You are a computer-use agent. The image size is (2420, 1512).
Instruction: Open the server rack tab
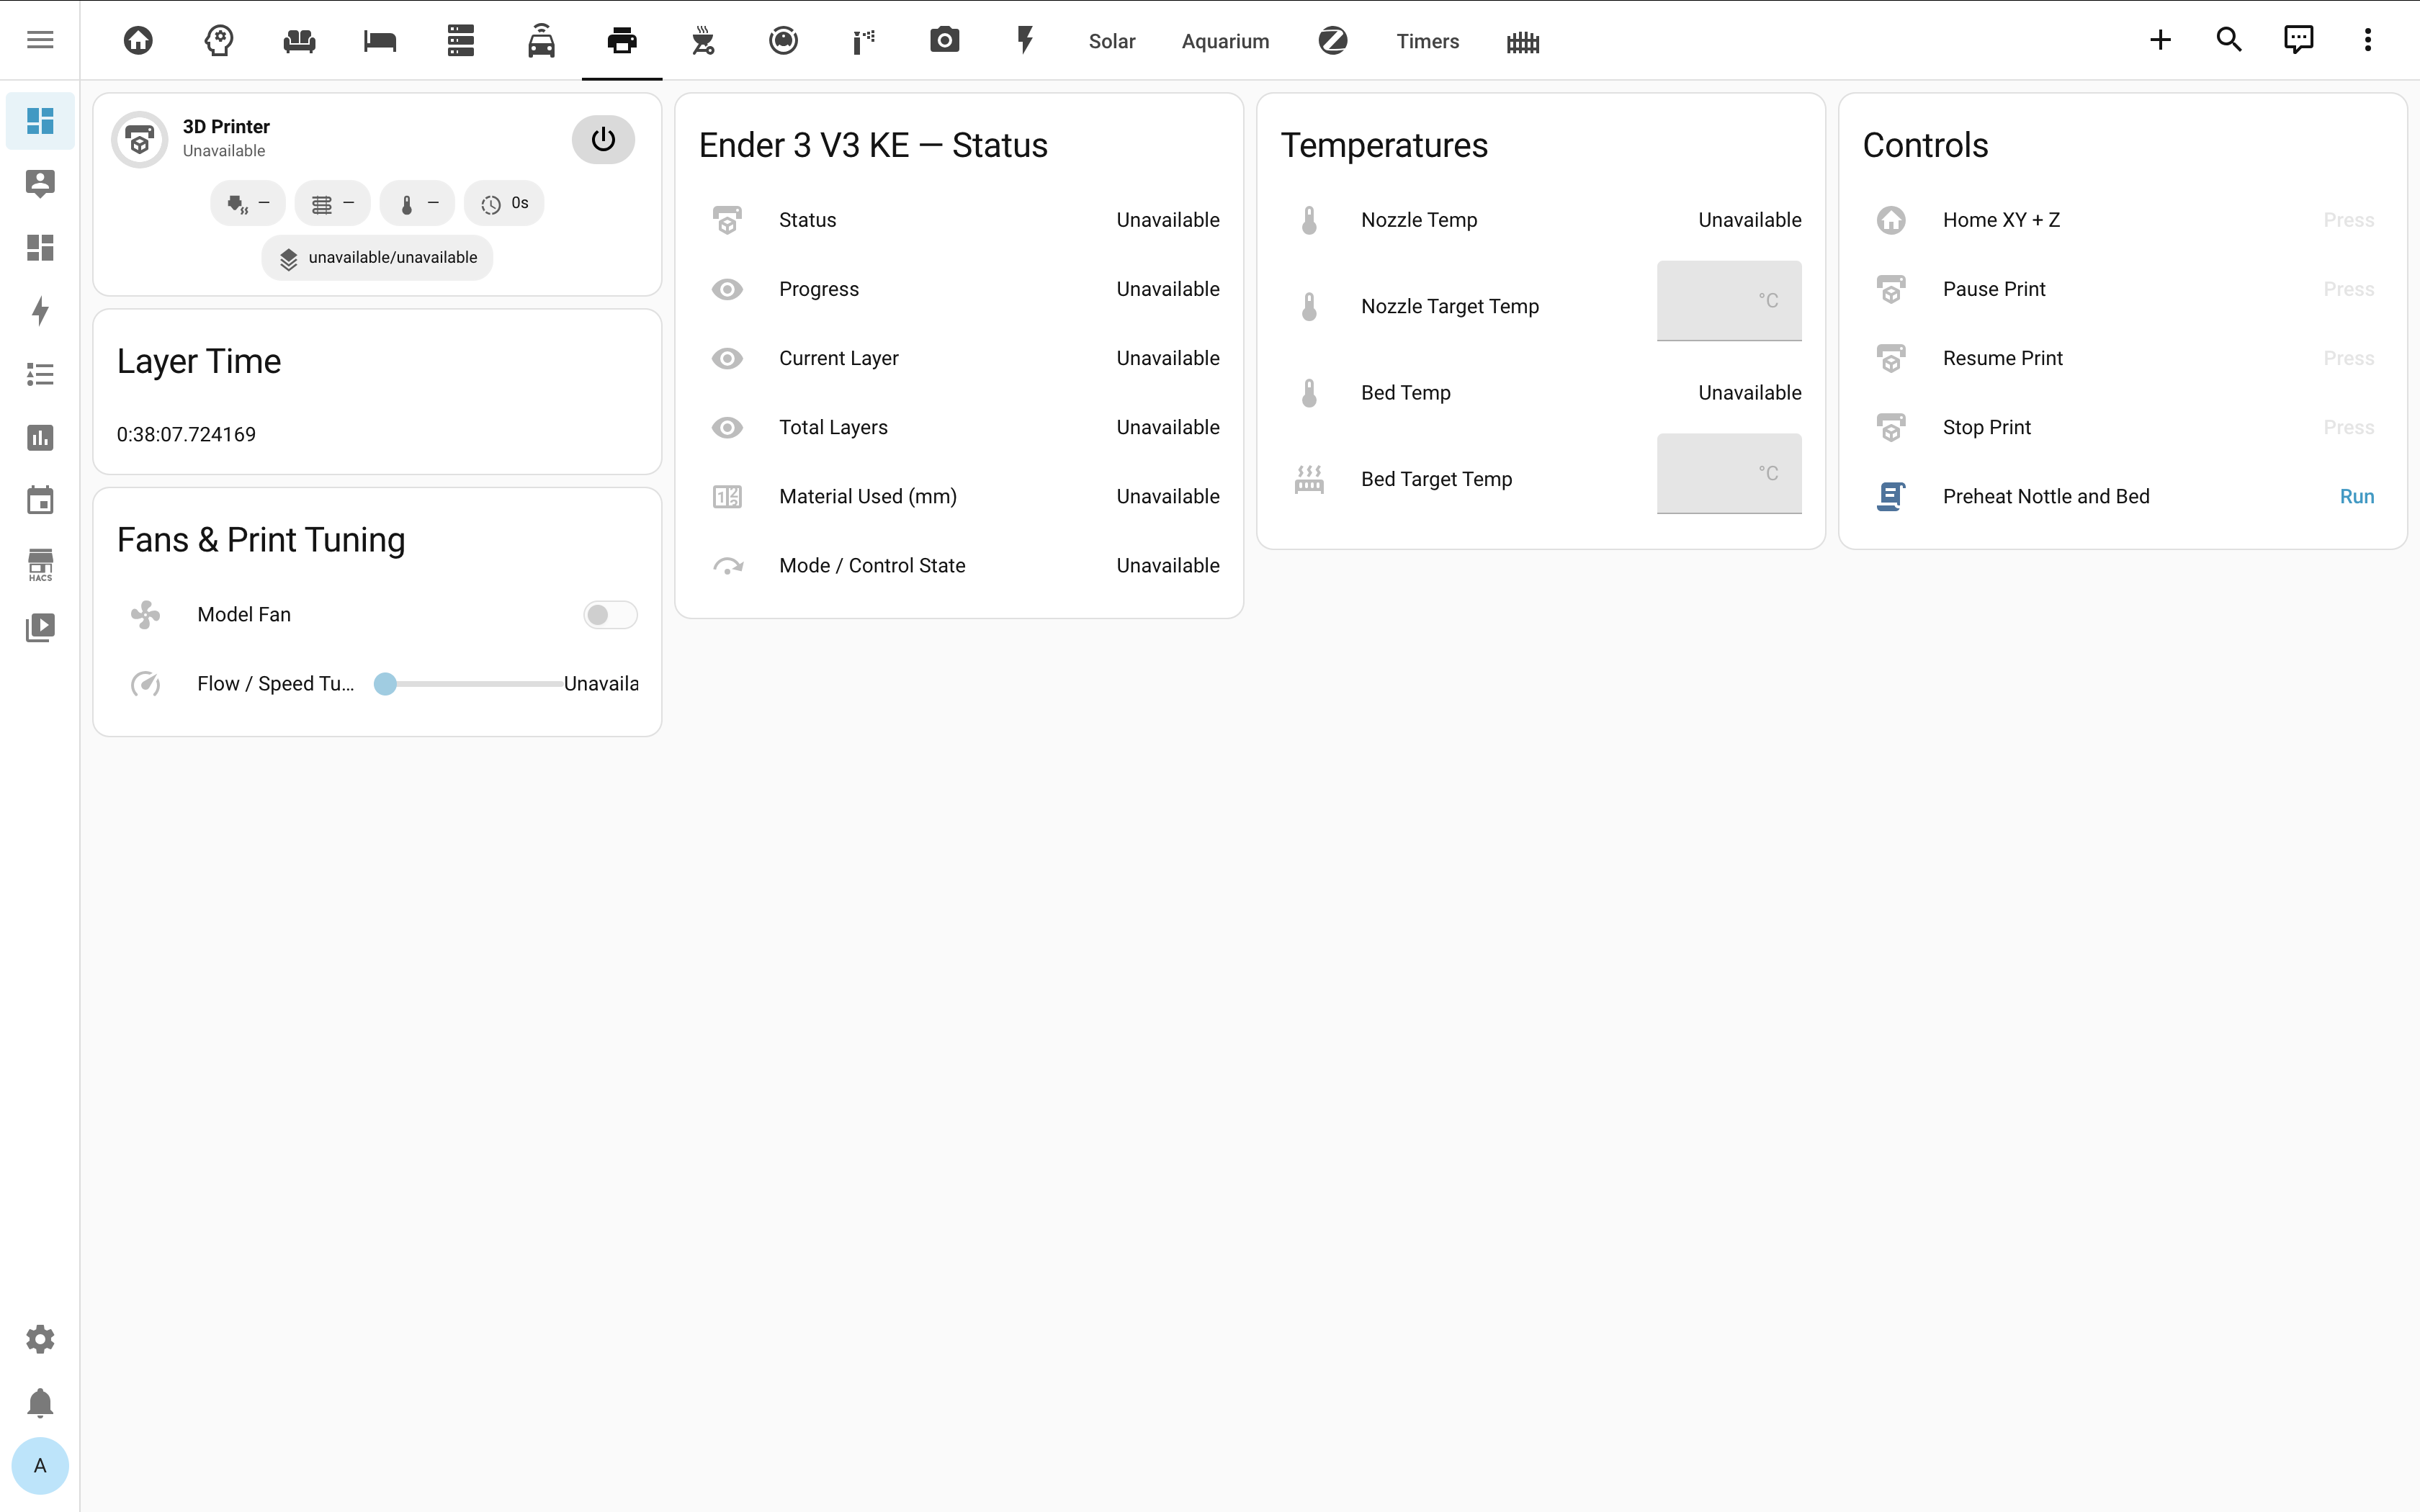point(461,40)
